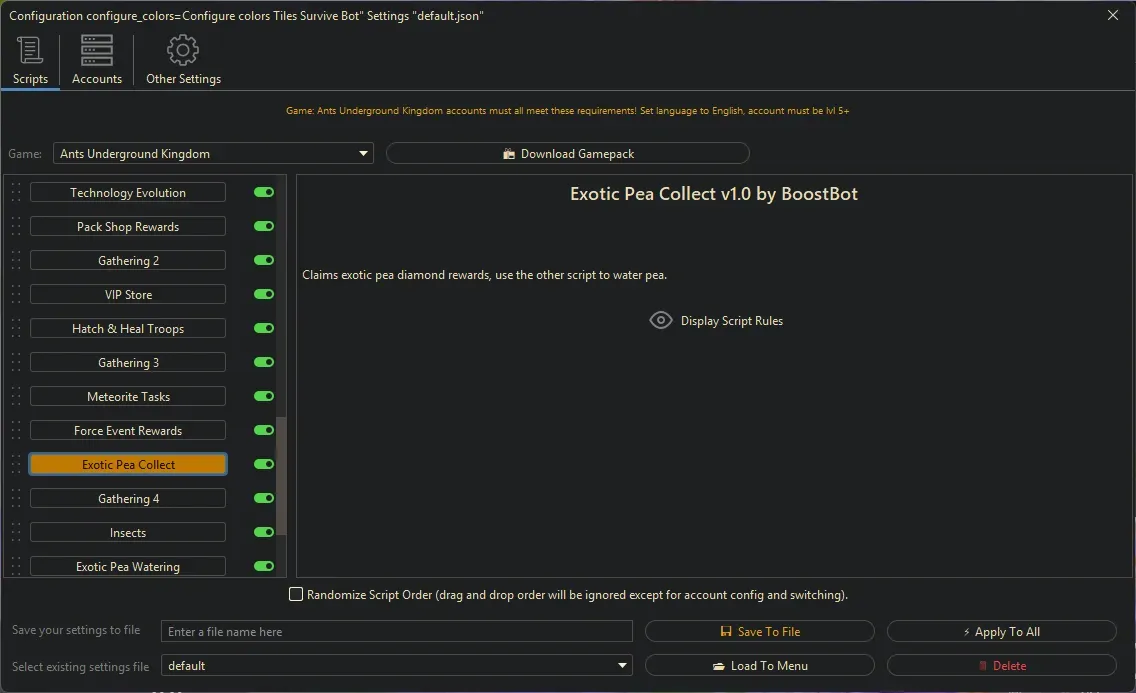This screenshot has width=1136, height=693.
Task: Select the Exotic Pea Watering script
Action: tap(128, 567)
